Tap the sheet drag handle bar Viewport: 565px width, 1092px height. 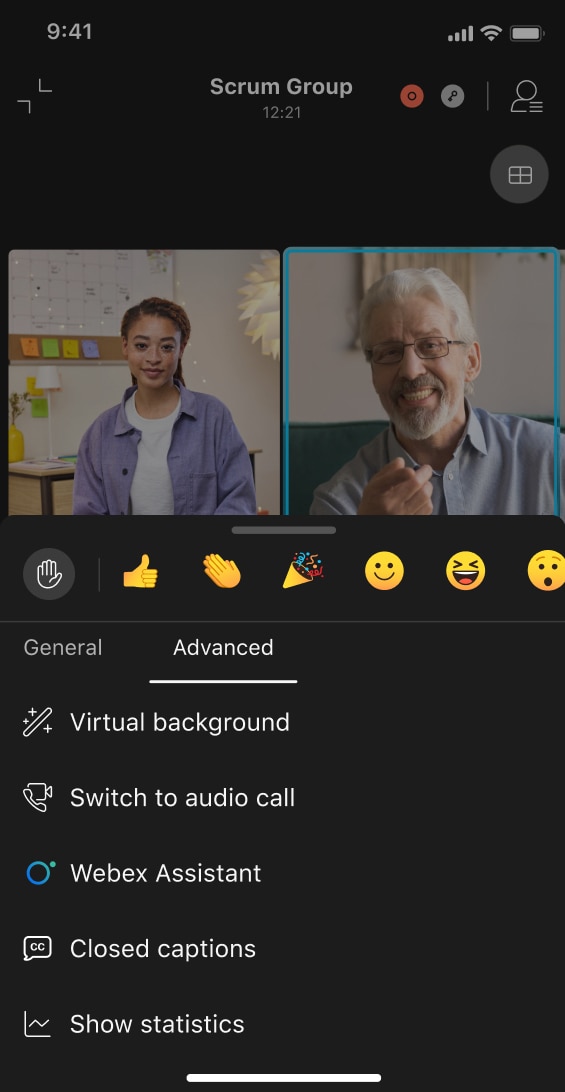[x=284, y=530]
